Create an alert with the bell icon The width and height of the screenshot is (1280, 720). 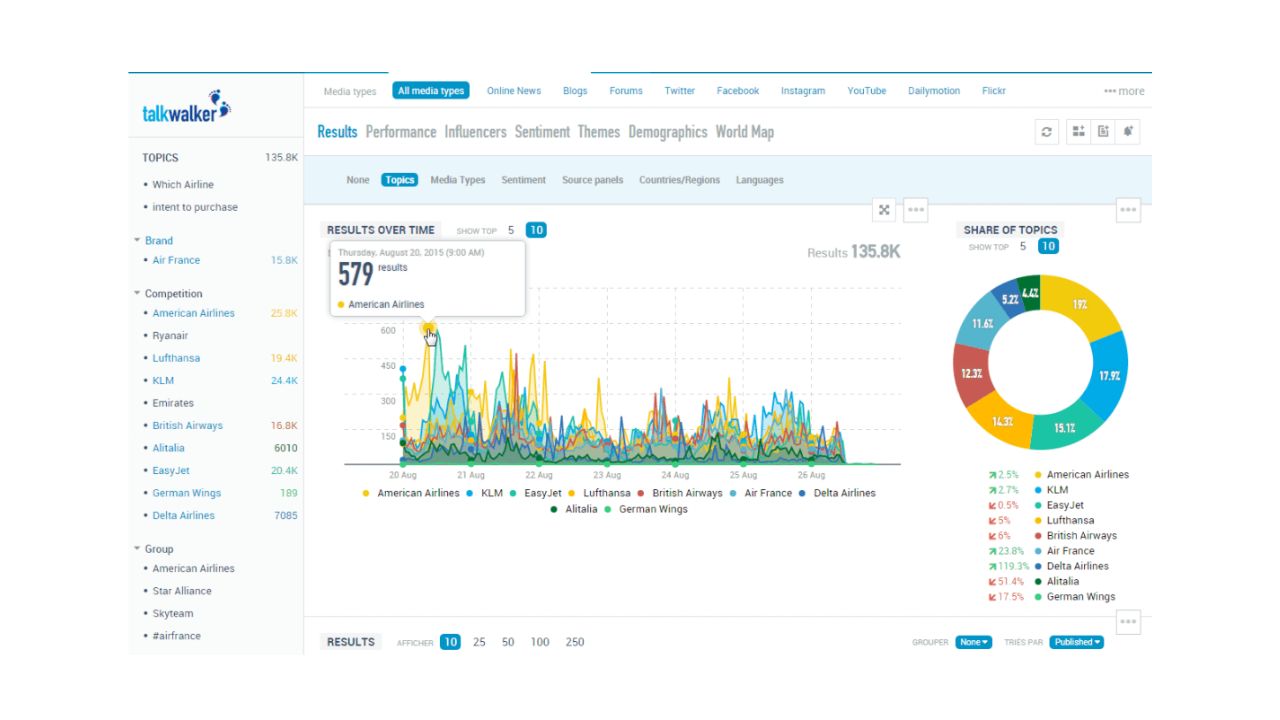[x=1128, y=132]
